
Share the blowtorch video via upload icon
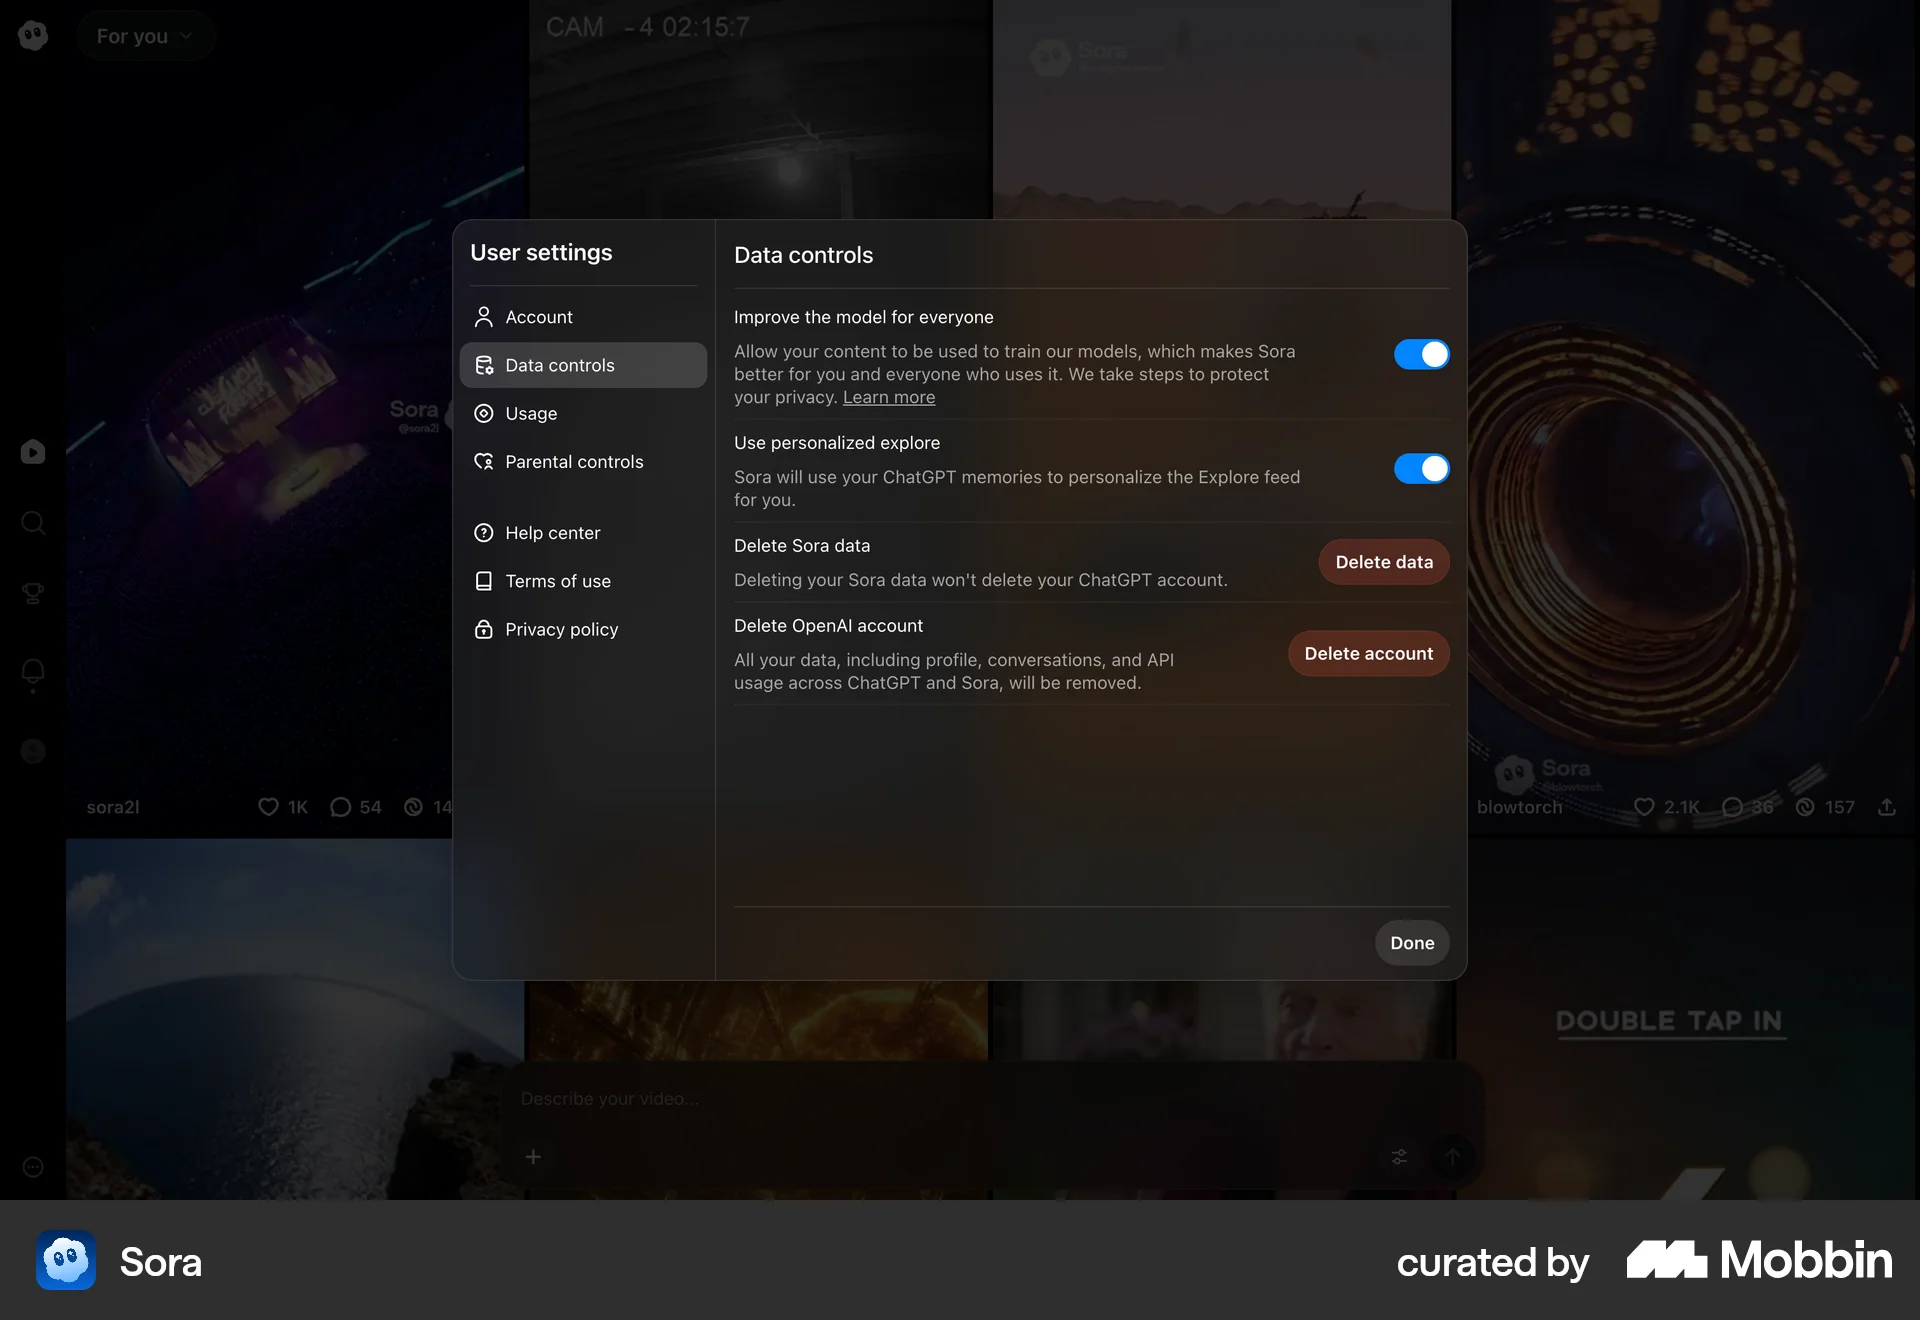click(1887, 807)
